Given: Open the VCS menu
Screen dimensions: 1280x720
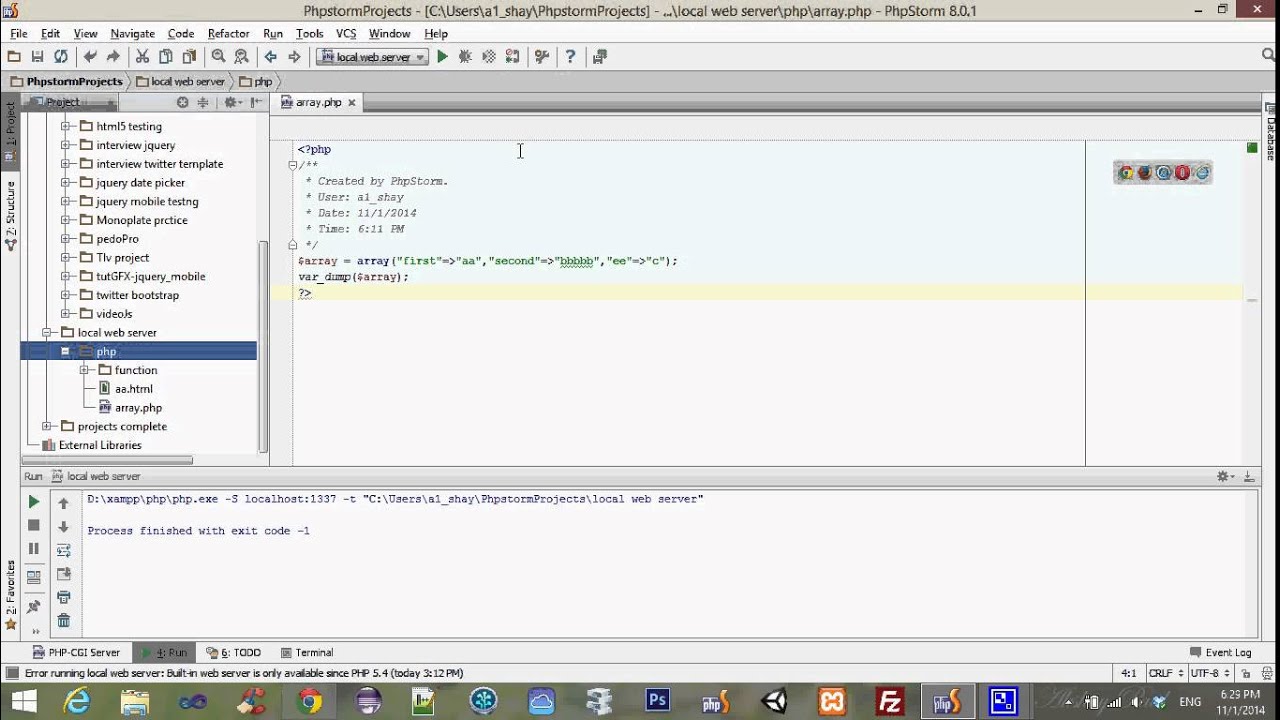Looking at the screenshot, I should [x=346, y=33].
